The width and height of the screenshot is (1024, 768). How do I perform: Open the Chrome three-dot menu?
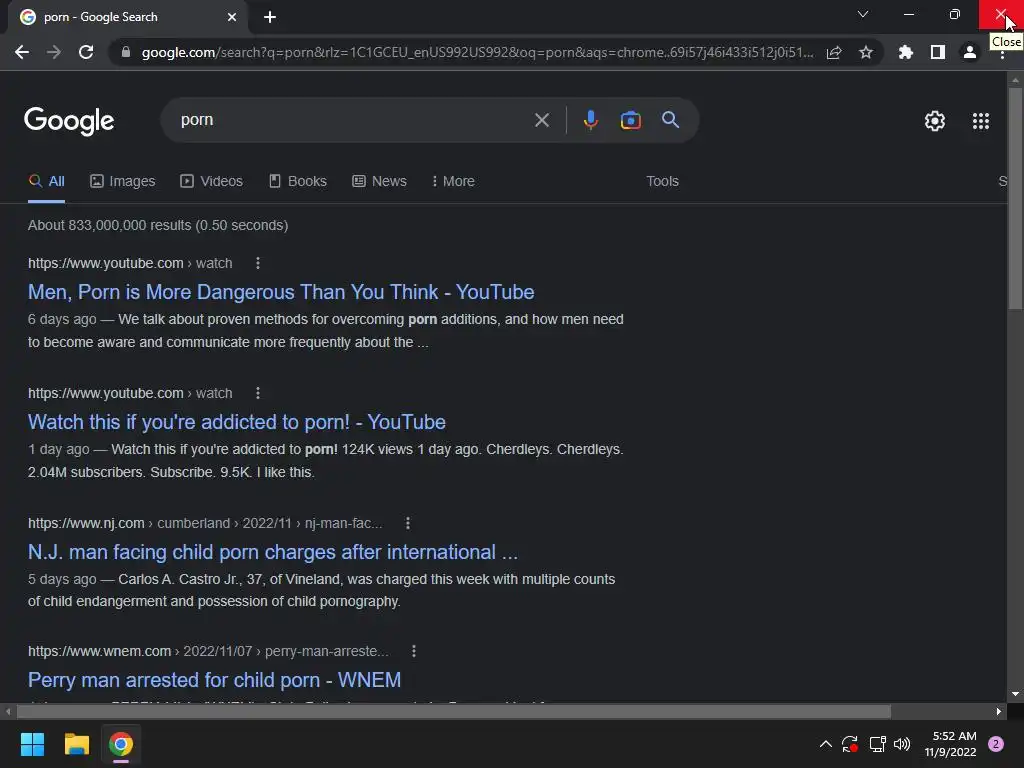point(1002,55)
